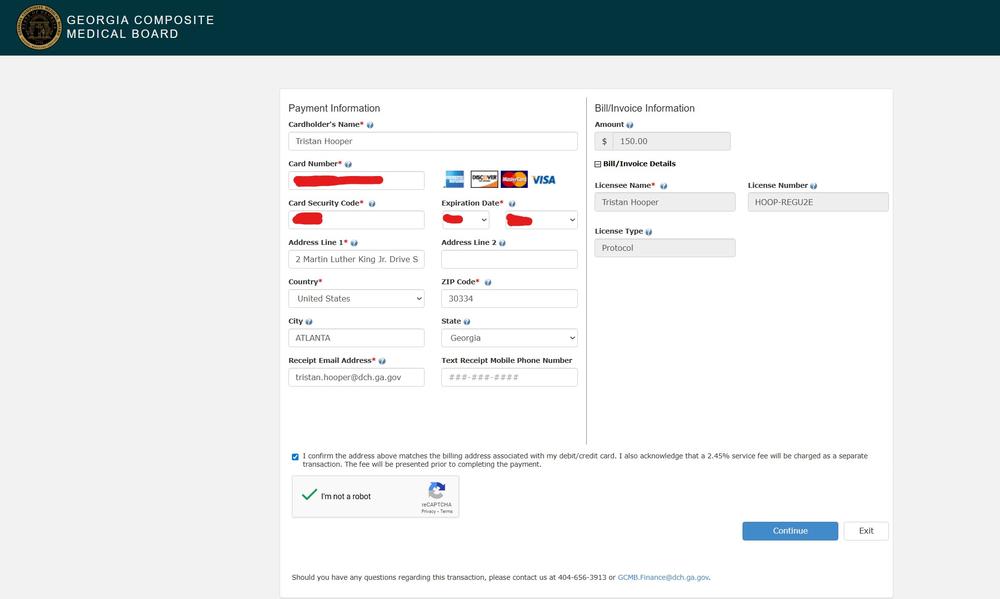Open the GCMB.Finance@dch.ga.gov email link
1000x599 pixels.
point(663,577)
